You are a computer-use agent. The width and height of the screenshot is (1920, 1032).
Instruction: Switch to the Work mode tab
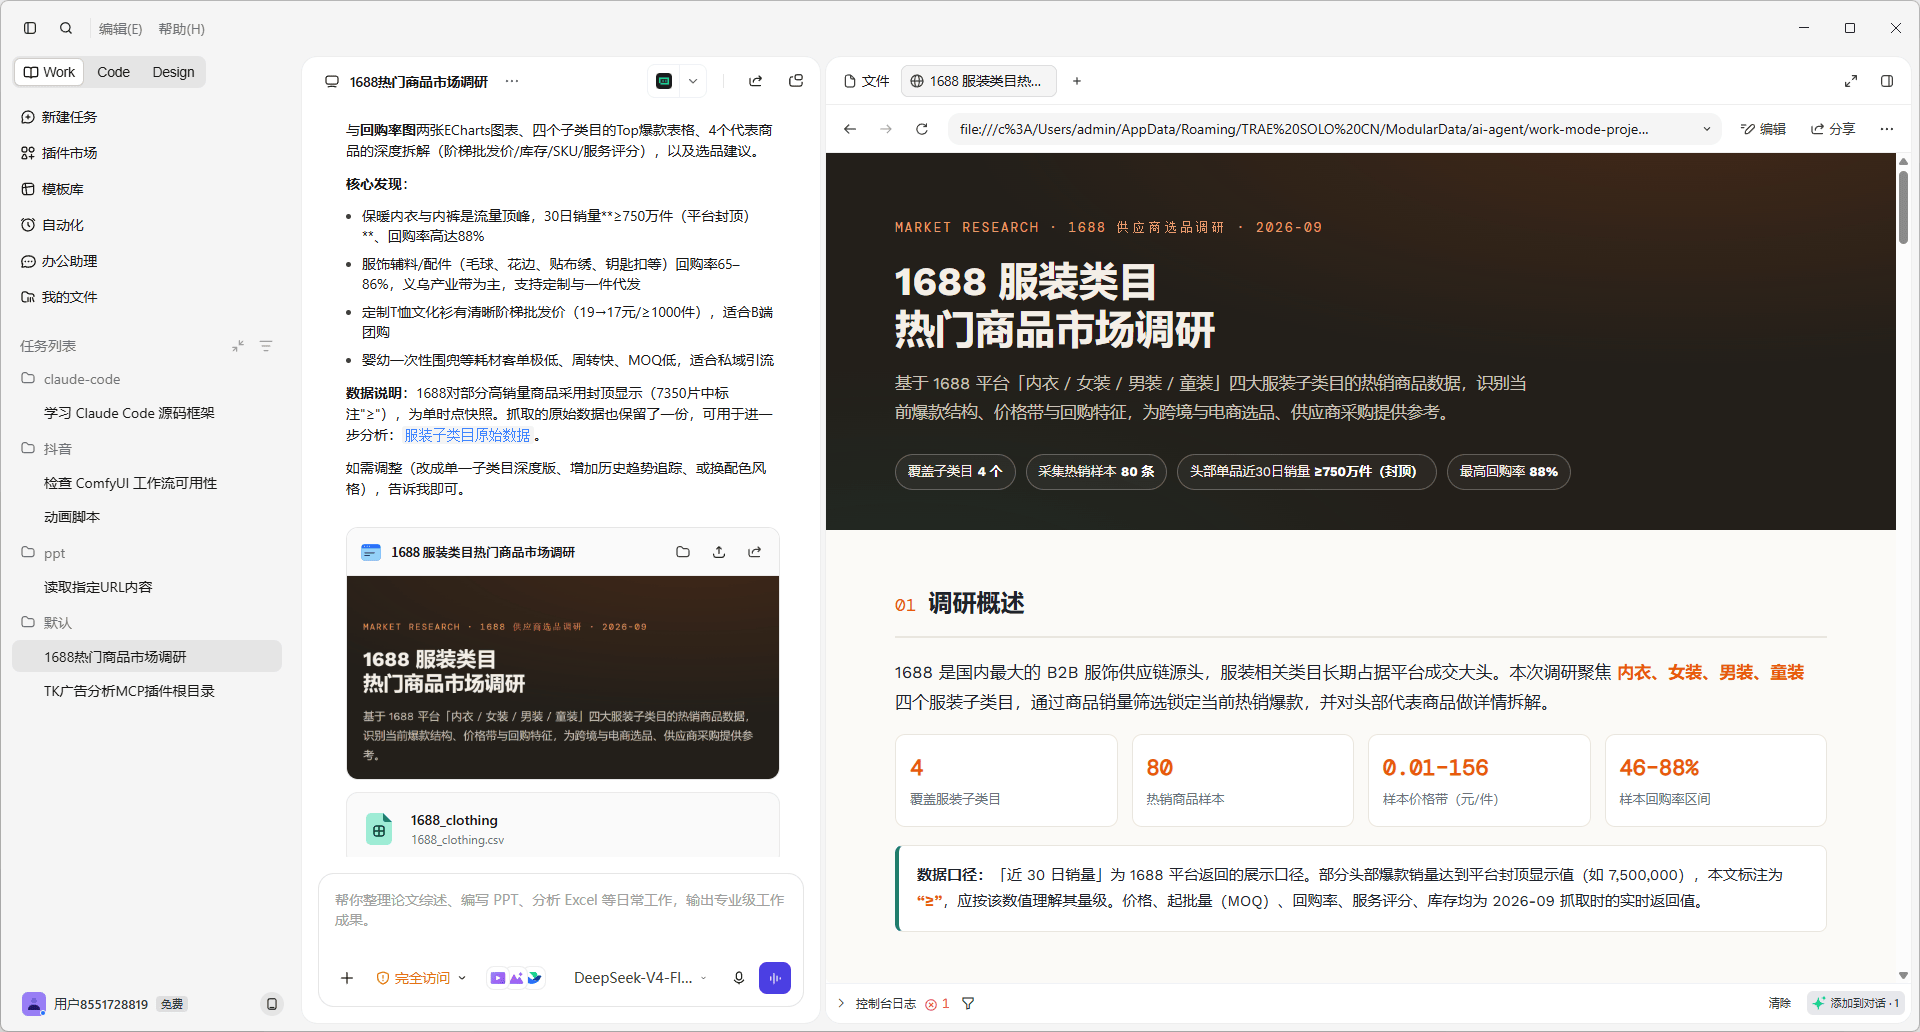tap(50, 72)
